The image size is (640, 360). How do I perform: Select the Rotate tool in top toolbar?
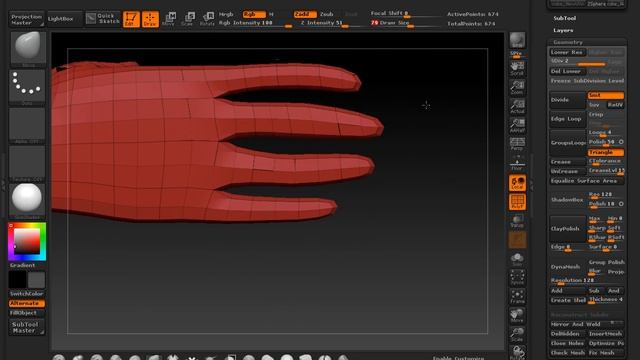[x=207, y=19]
